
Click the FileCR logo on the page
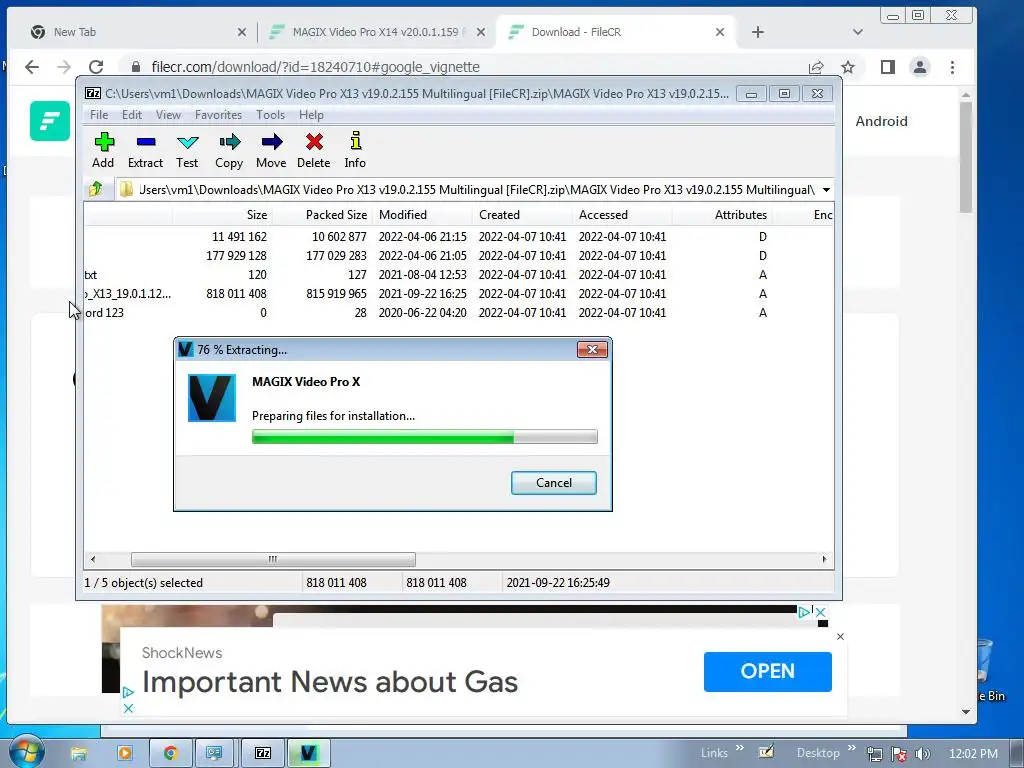click(x=50, y=121)
